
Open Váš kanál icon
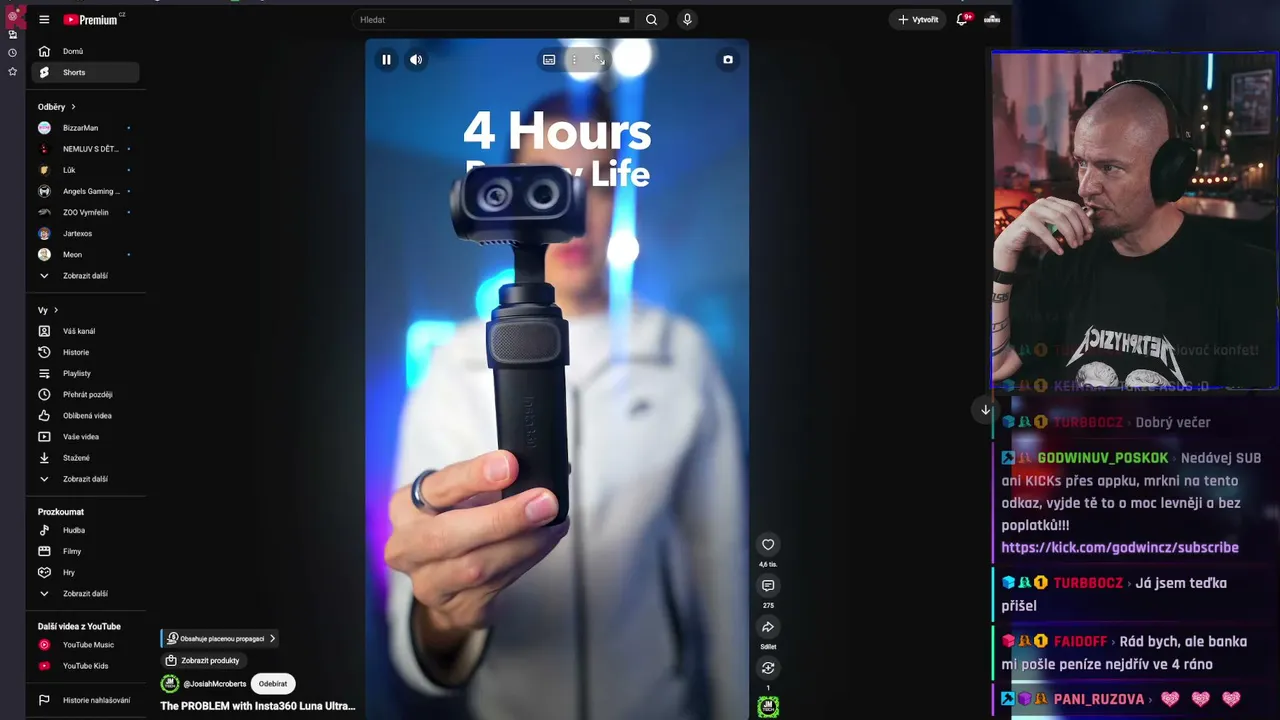44,331
